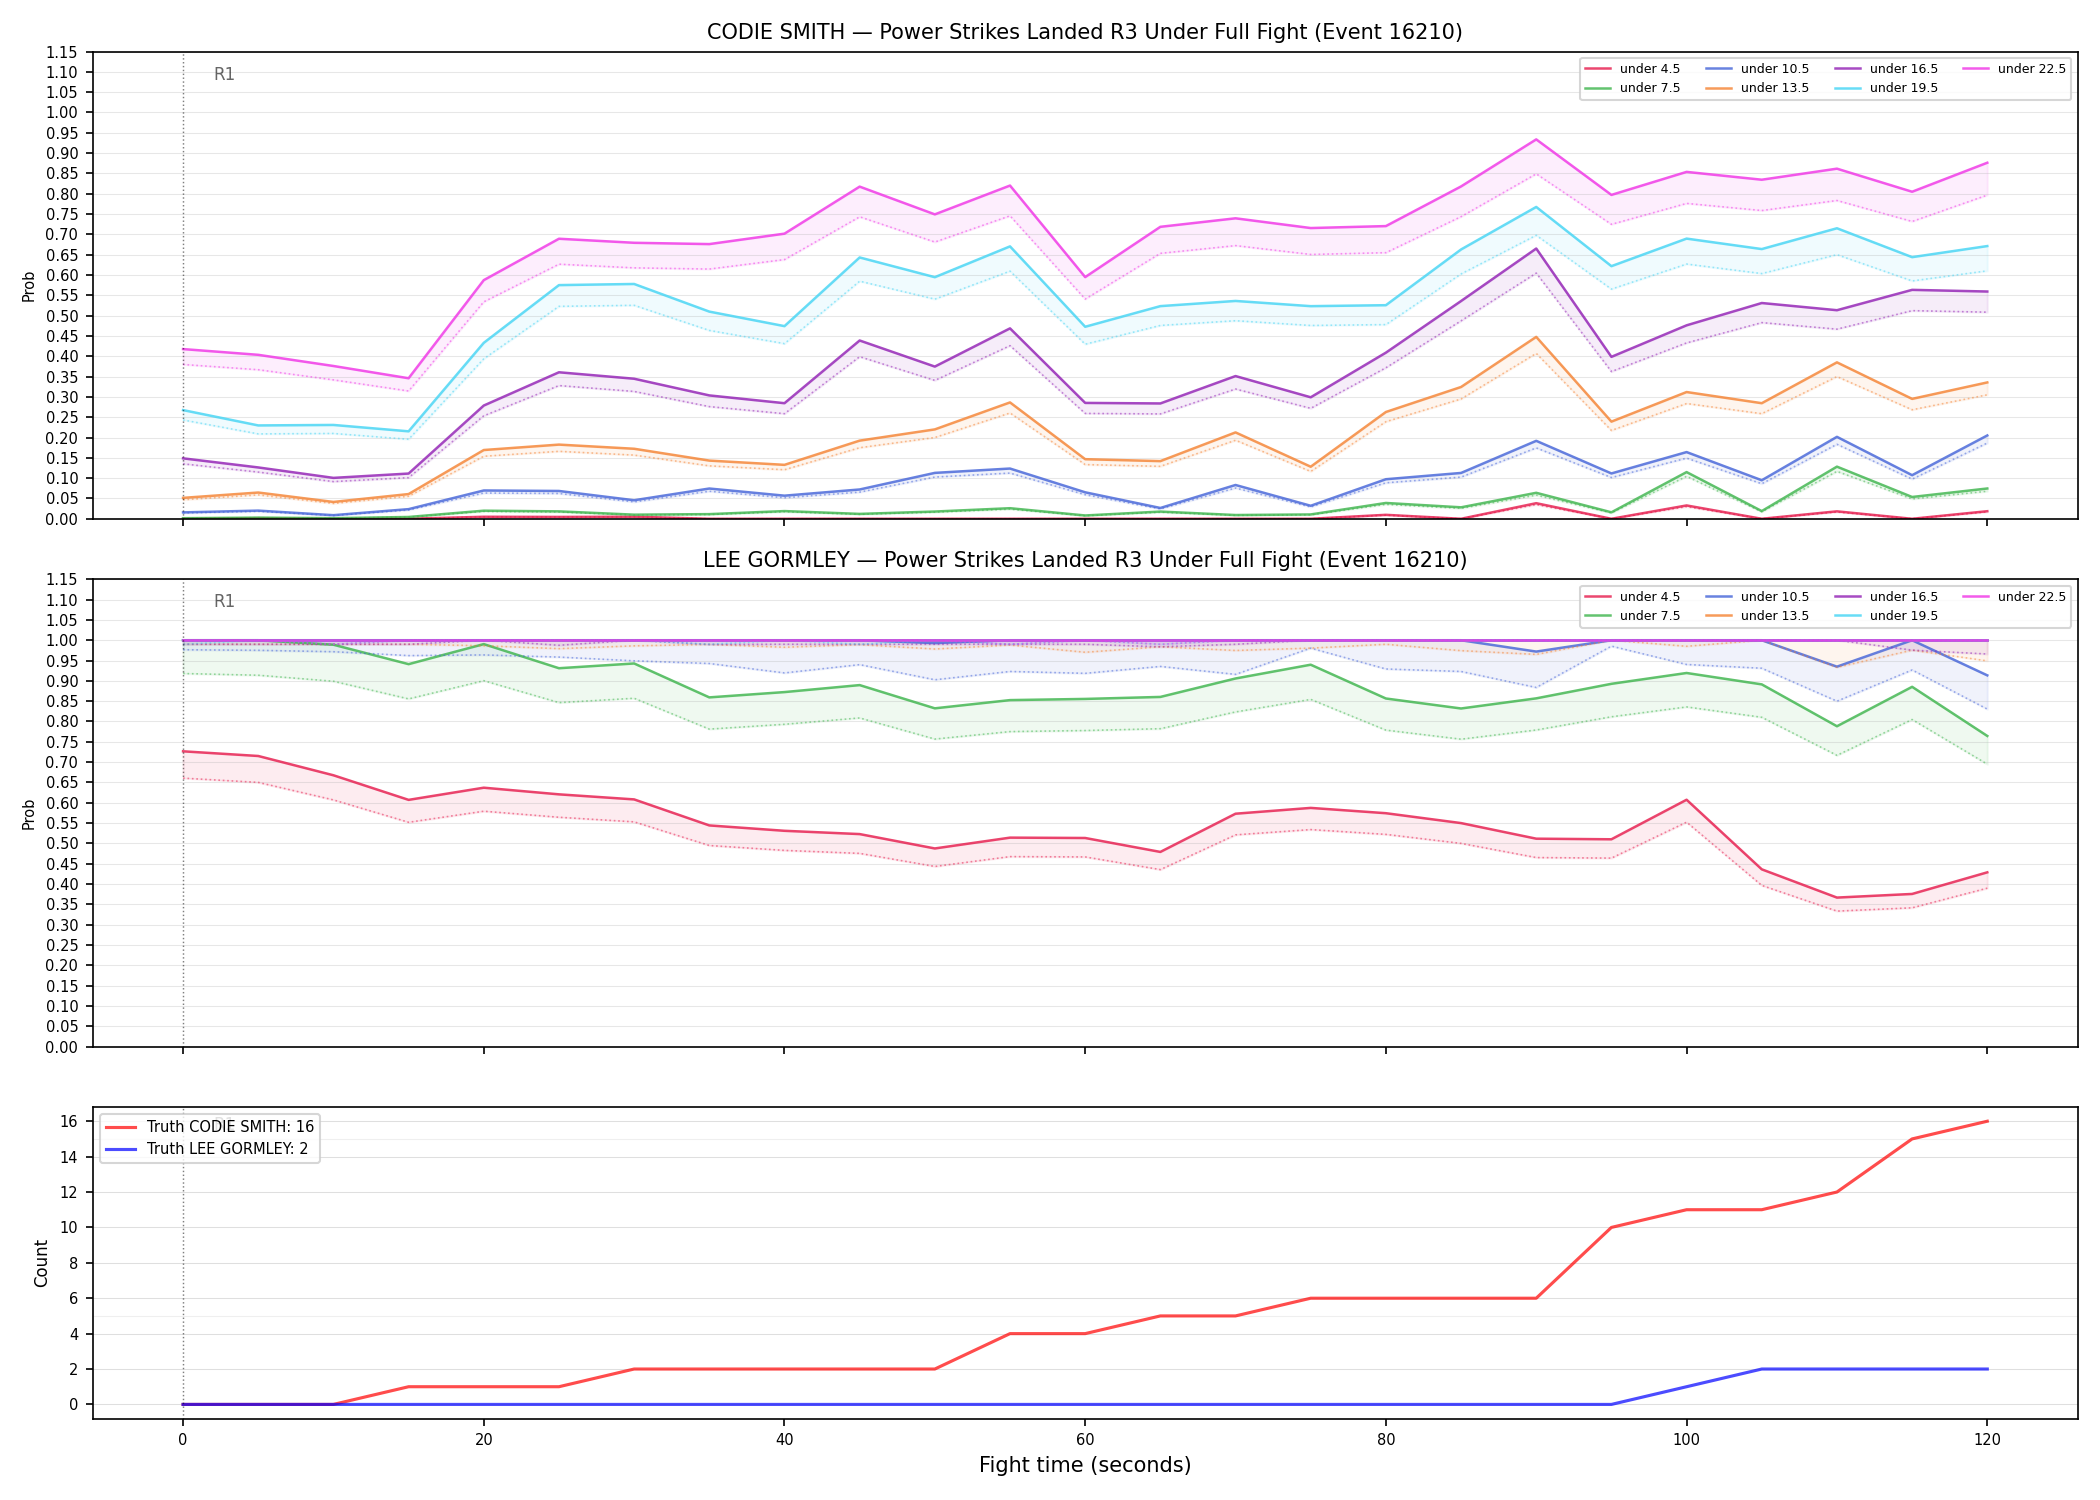Image resolution: width=2100 pixels, height=1500 pixels.
Task: Click the 'Prob' label on Lee Gormley chart
Action: tap(29, 814)
